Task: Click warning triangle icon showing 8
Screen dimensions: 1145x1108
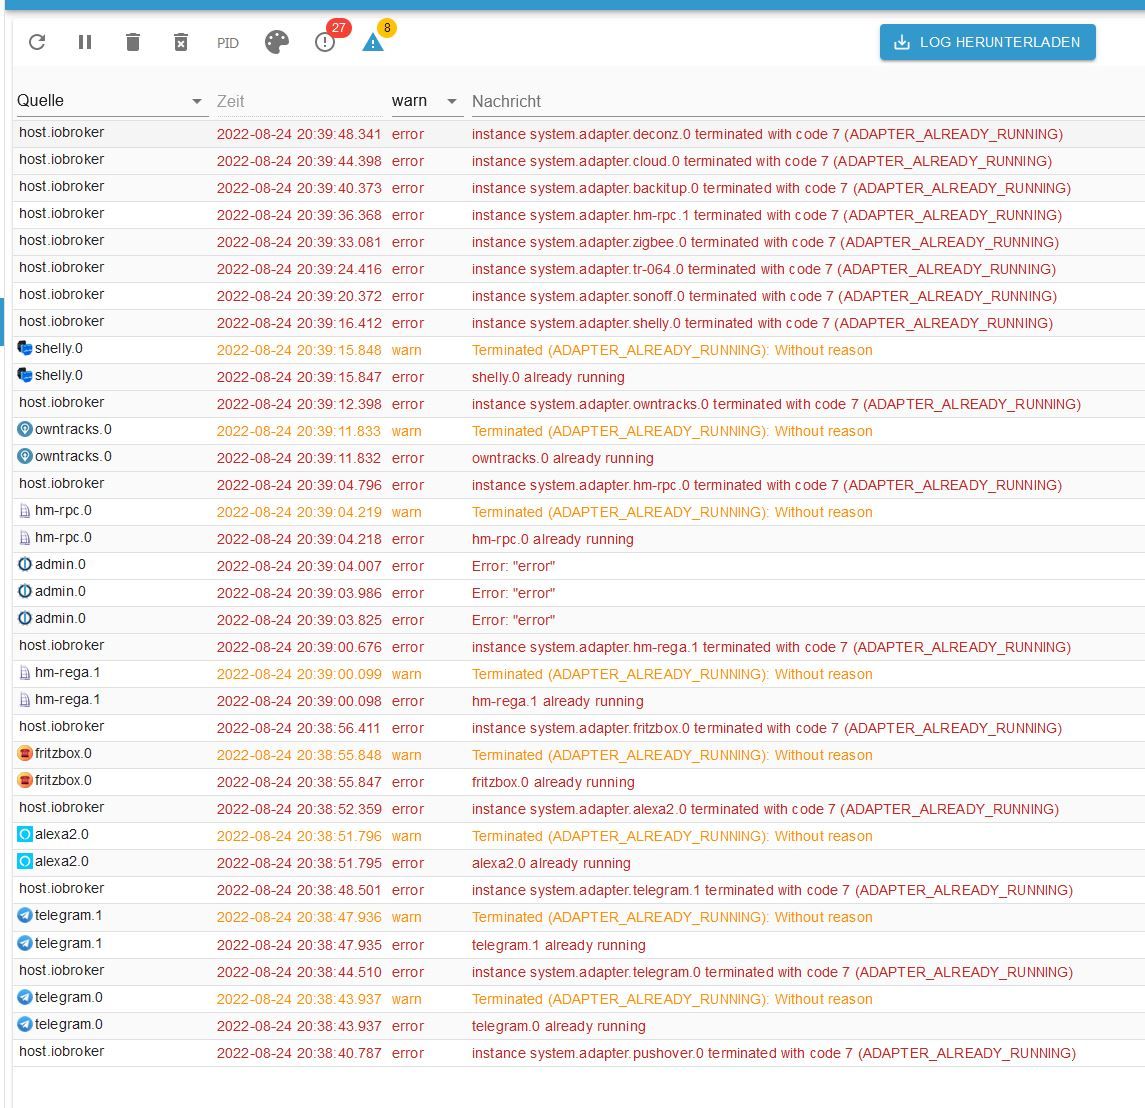Action: (x=373, y=42)
